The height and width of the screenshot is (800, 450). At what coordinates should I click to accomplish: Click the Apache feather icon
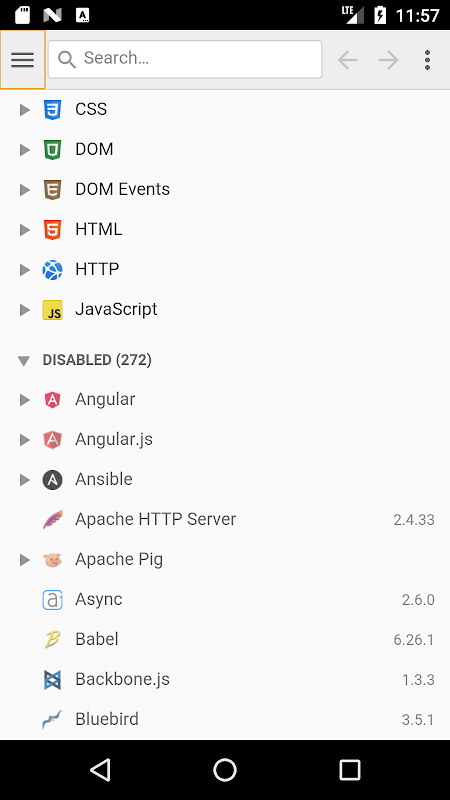pyautogui.click(x=52, y=519)
